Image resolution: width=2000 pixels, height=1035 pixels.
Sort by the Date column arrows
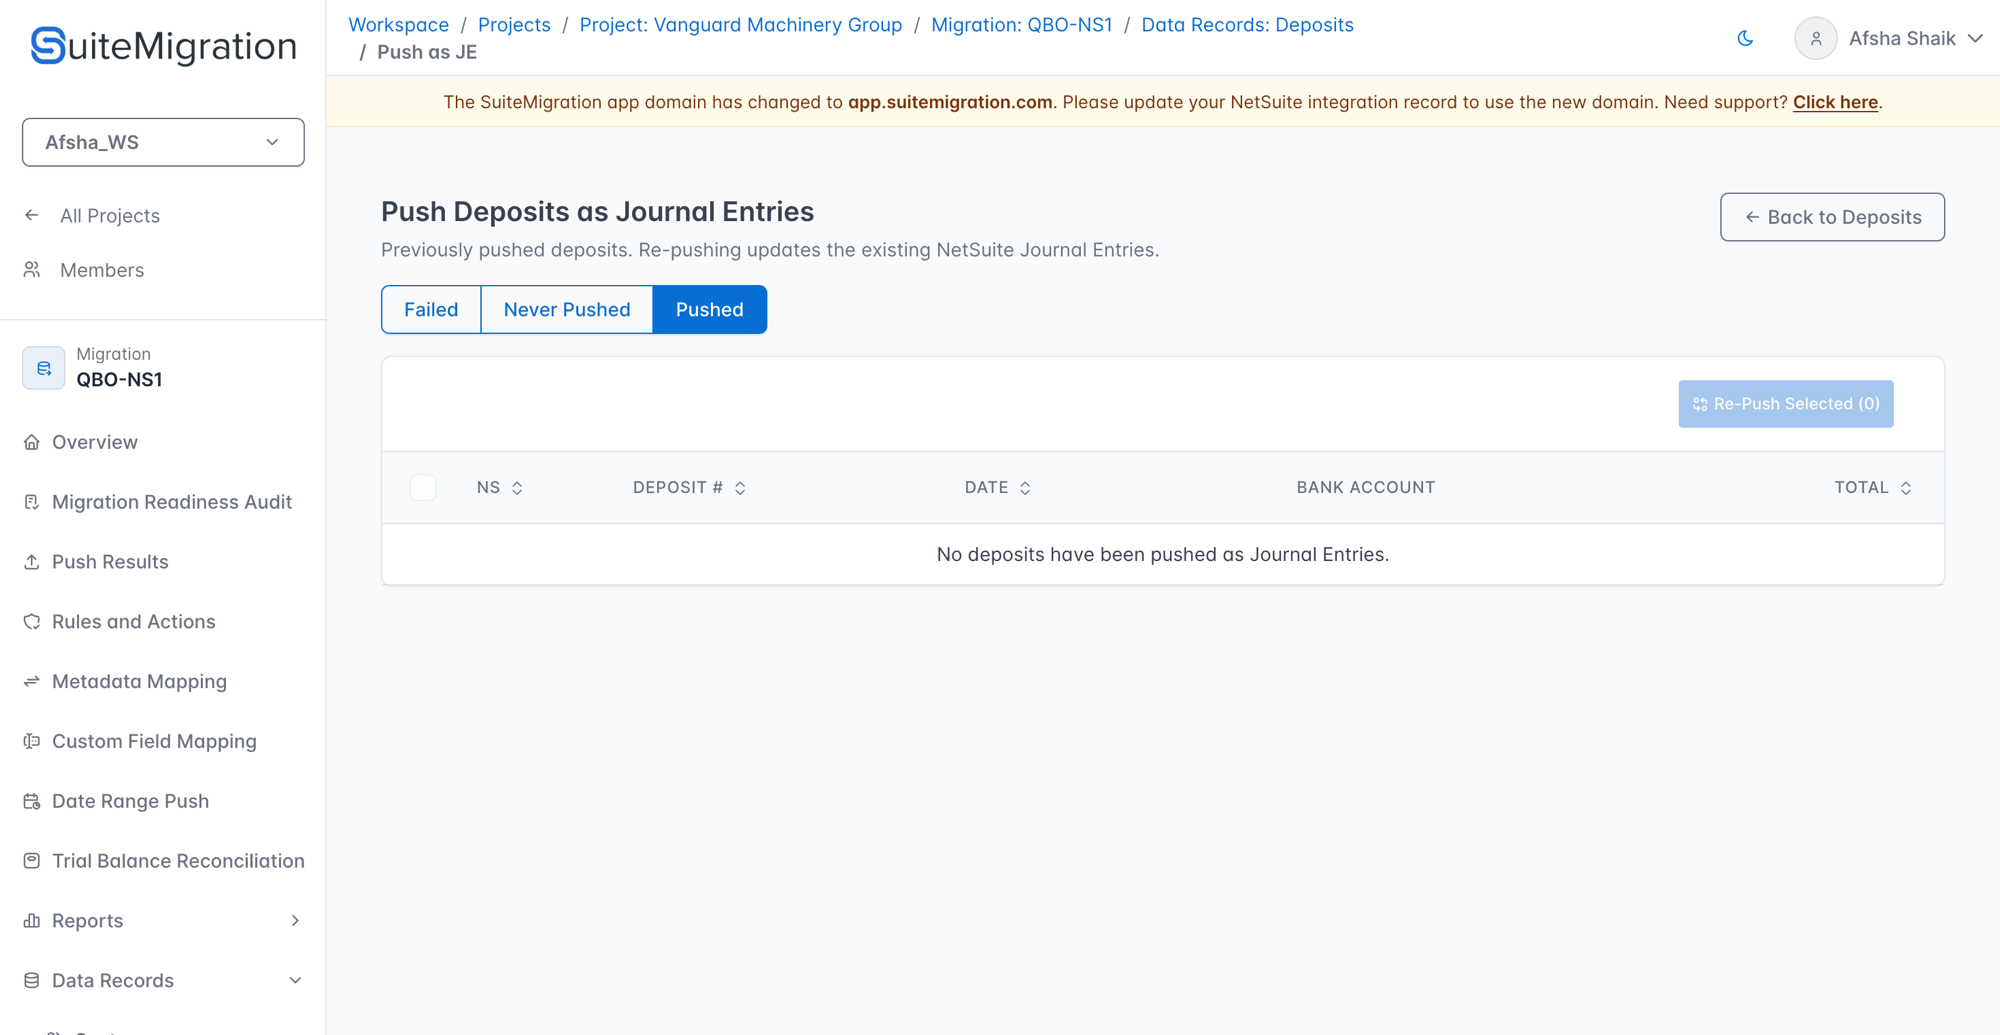pyautogui.click(x=1025, y=488)
